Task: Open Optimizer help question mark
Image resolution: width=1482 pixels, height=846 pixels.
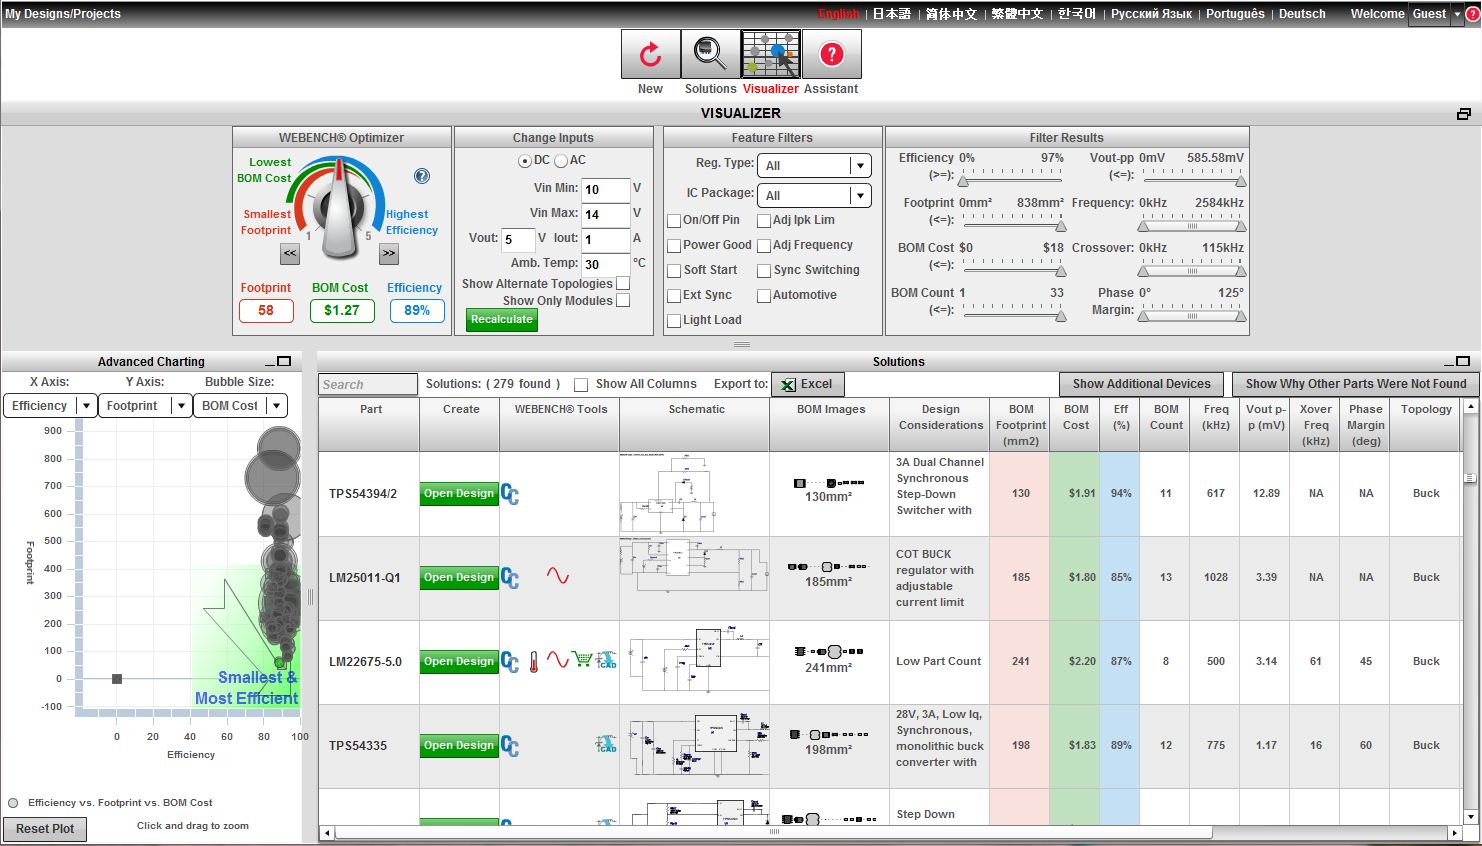Action: click(x=422, y=176)
